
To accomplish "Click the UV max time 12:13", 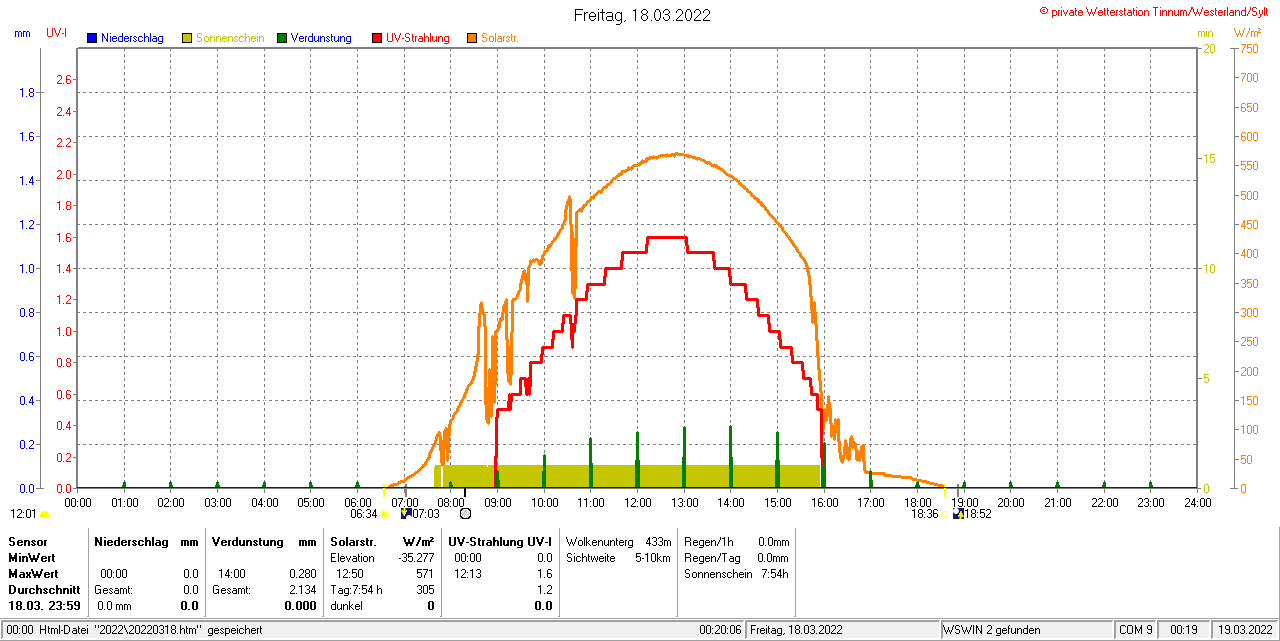I will (x=467, y=574).
